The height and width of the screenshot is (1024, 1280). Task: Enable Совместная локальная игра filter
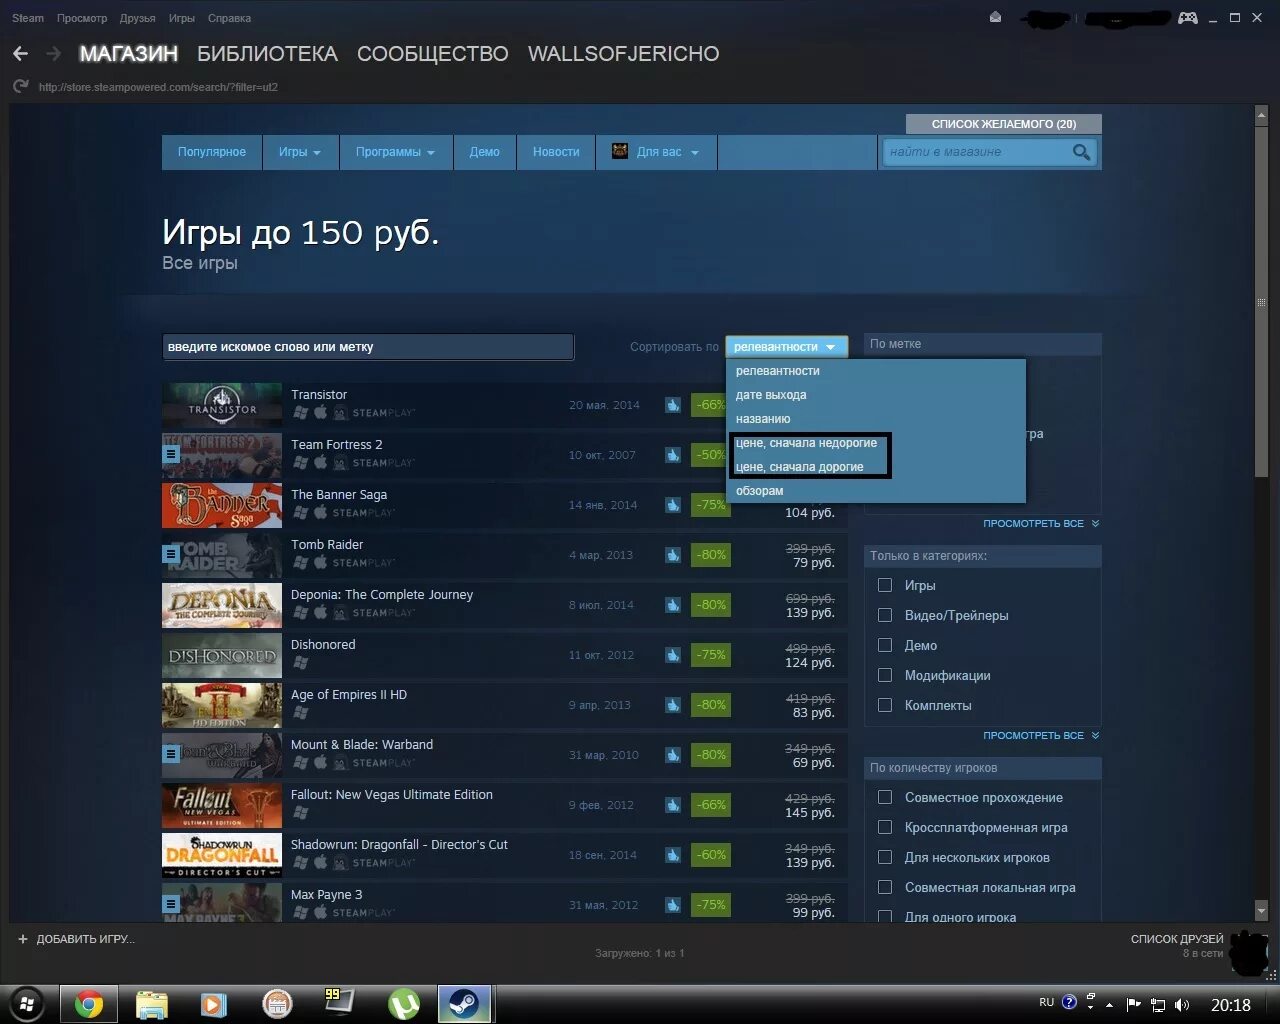coord(885,887)
